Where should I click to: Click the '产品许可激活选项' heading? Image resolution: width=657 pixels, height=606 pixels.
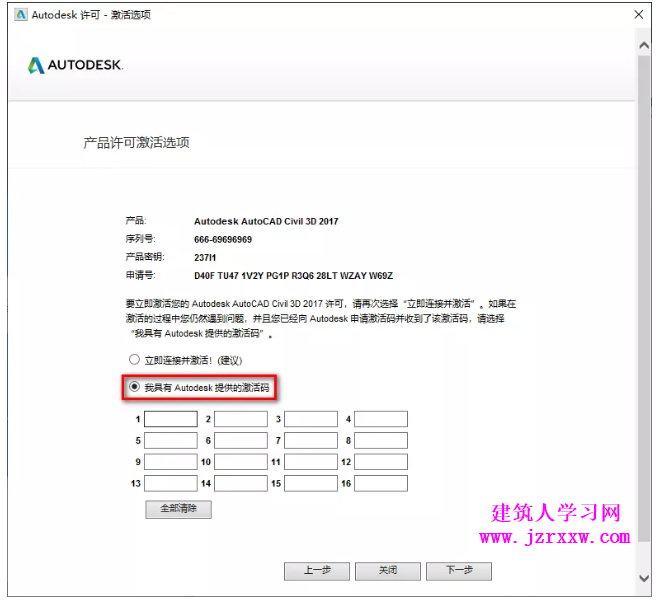[x=136, y=142]
